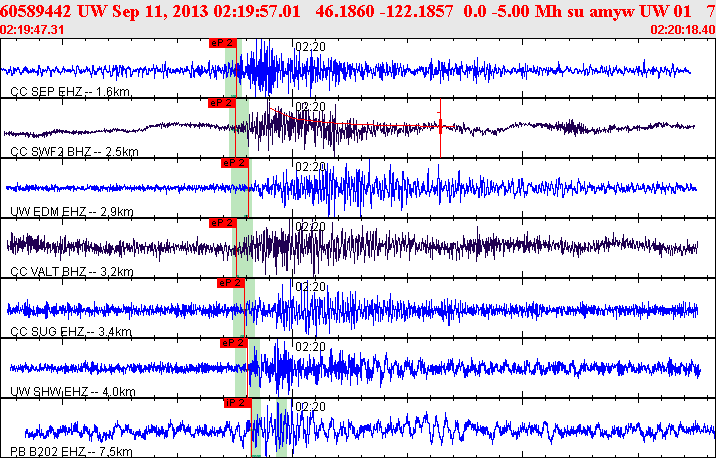Click the 02:20 time label on VALT trace
Image resolution: width=716 pixels, height=458 pixels.
tap(311, 226)
